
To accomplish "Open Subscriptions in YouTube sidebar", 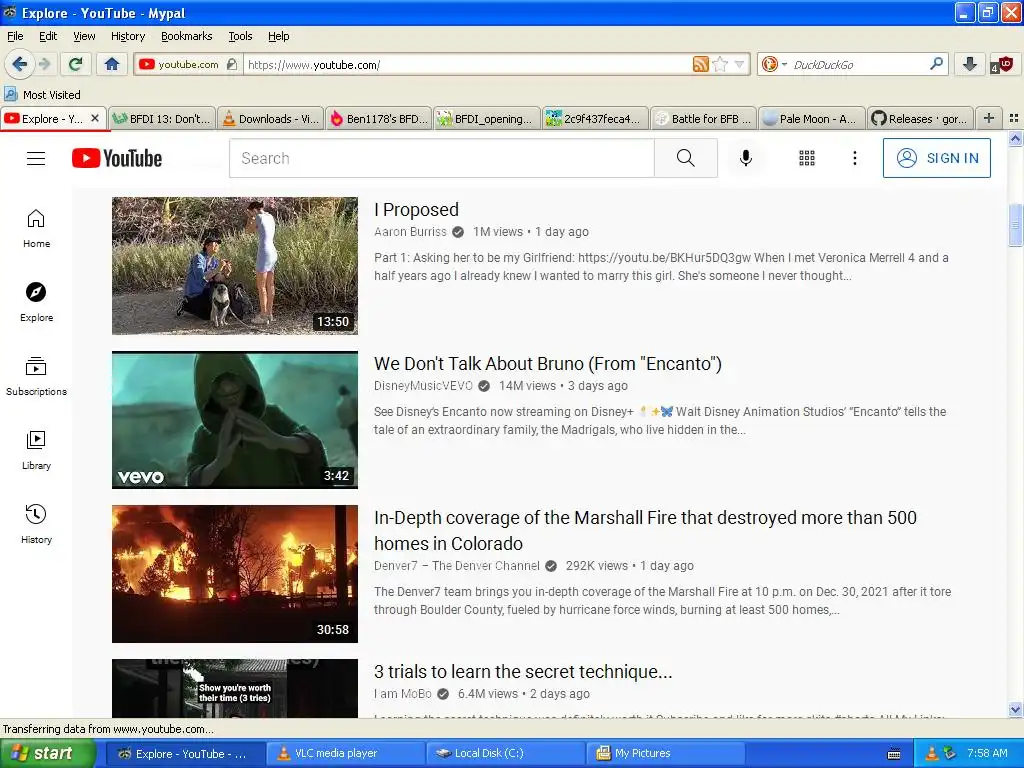I will point(36,376).
